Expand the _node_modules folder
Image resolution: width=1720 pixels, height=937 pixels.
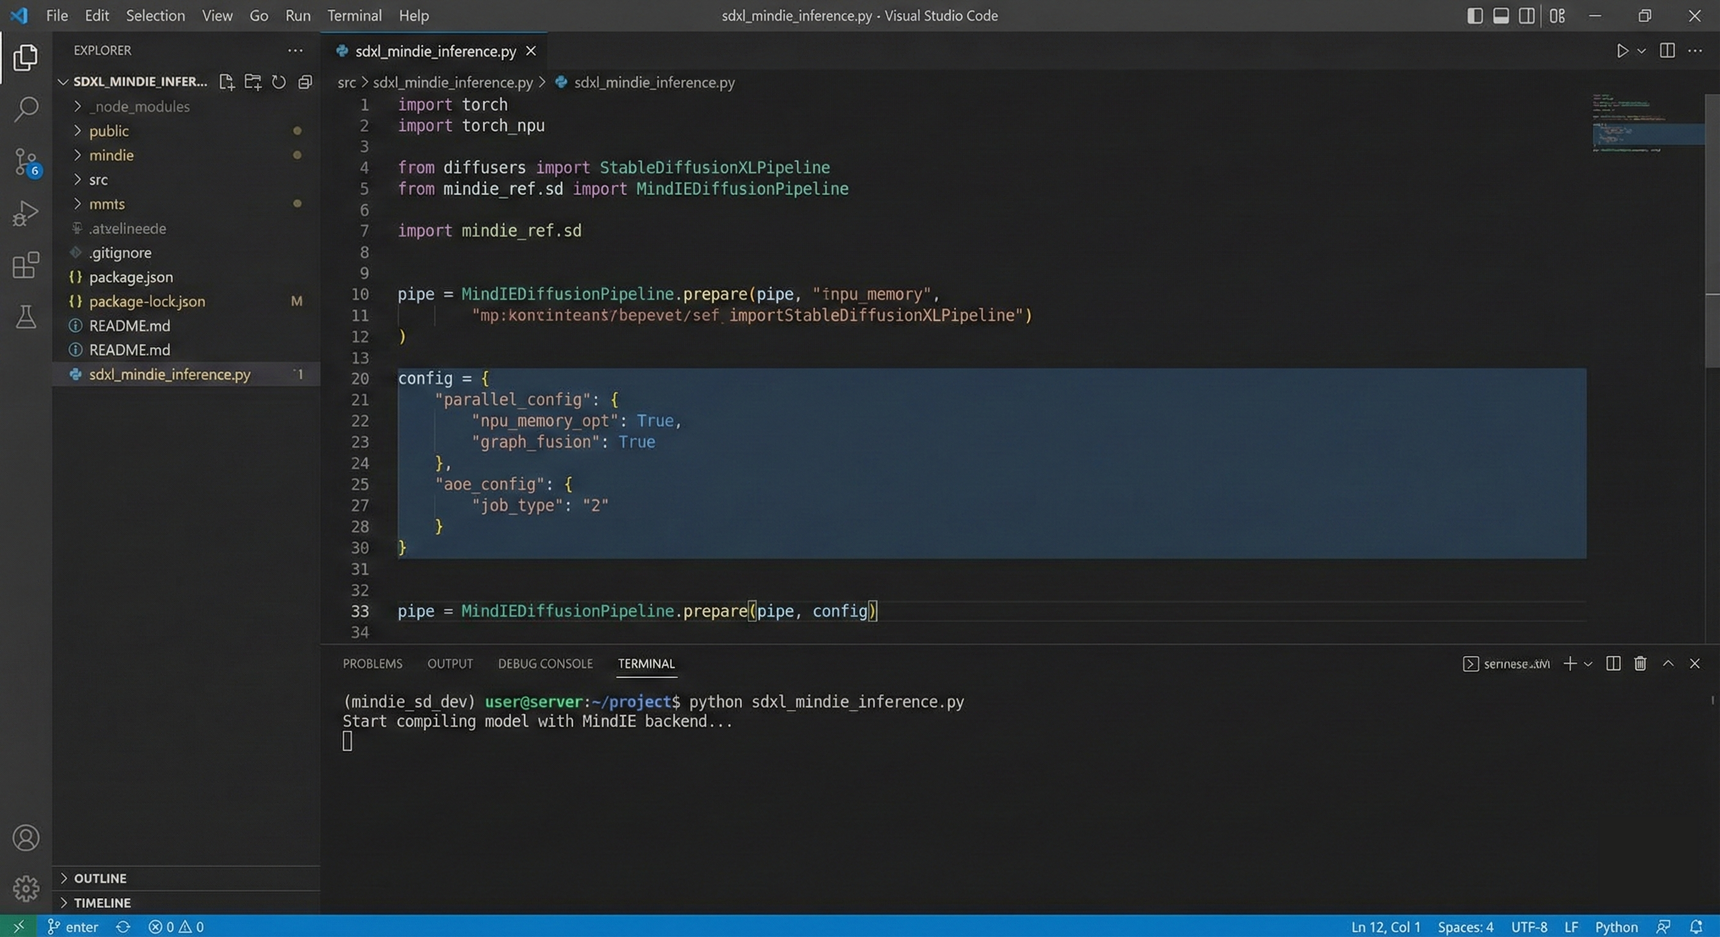186,107
